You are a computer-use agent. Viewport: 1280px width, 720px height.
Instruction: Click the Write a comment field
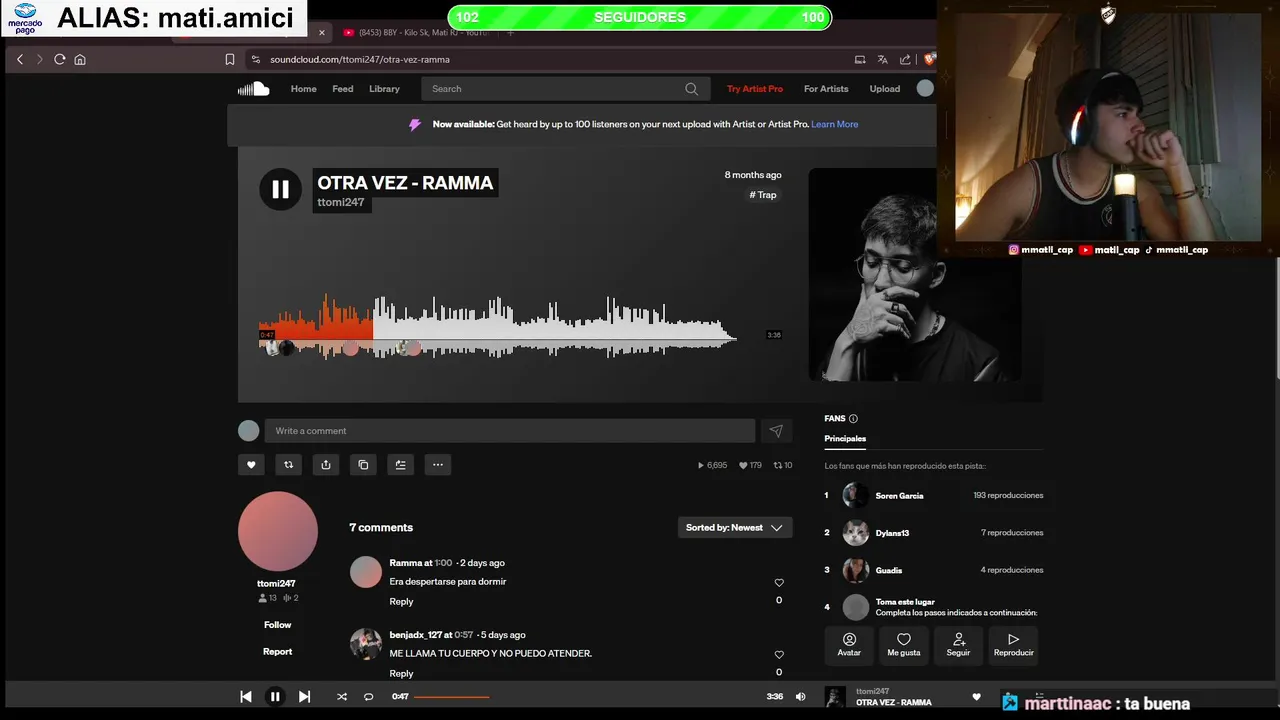pyautogui.click(x=510, y=431)
